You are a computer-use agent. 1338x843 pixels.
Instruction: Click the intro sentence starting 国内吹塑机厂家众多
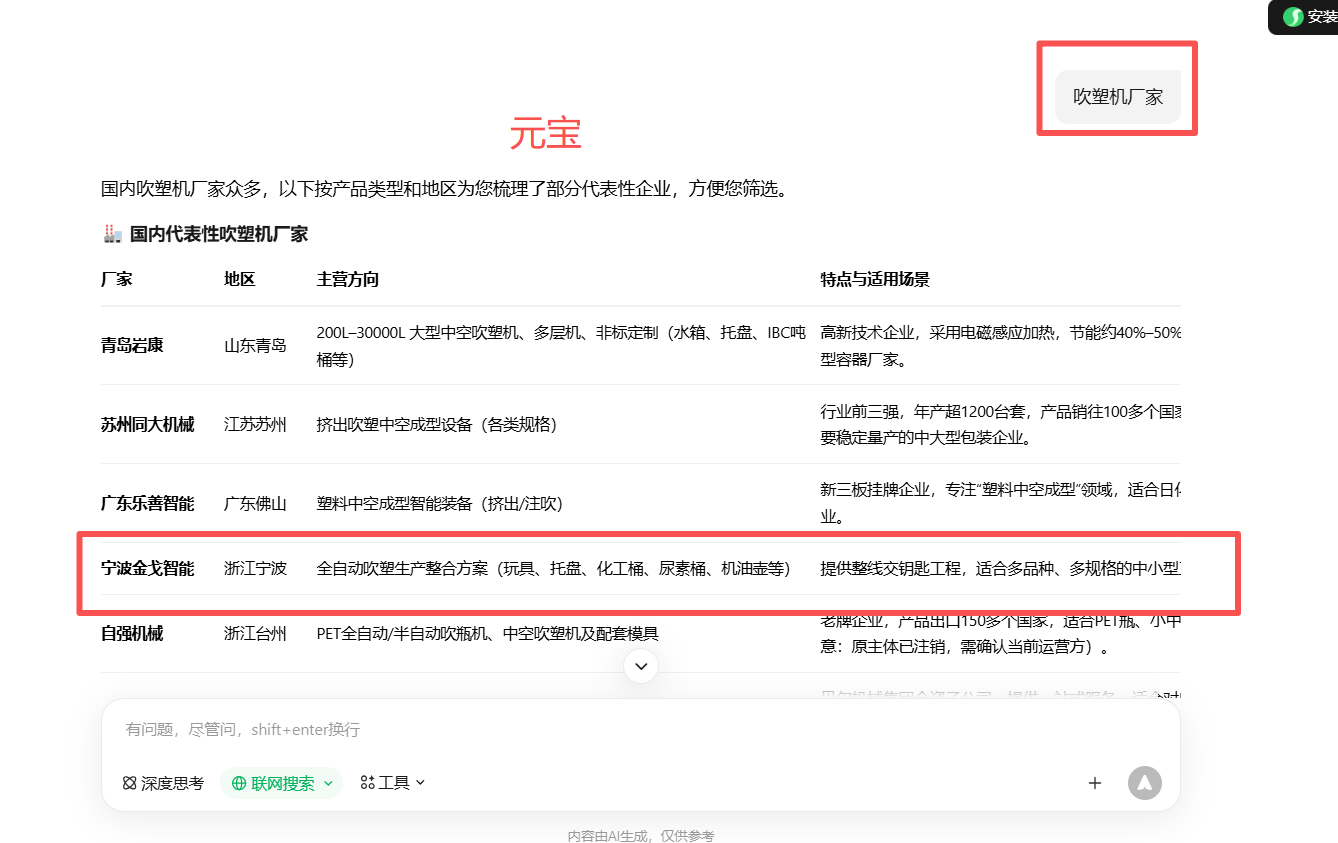[444, 188]
